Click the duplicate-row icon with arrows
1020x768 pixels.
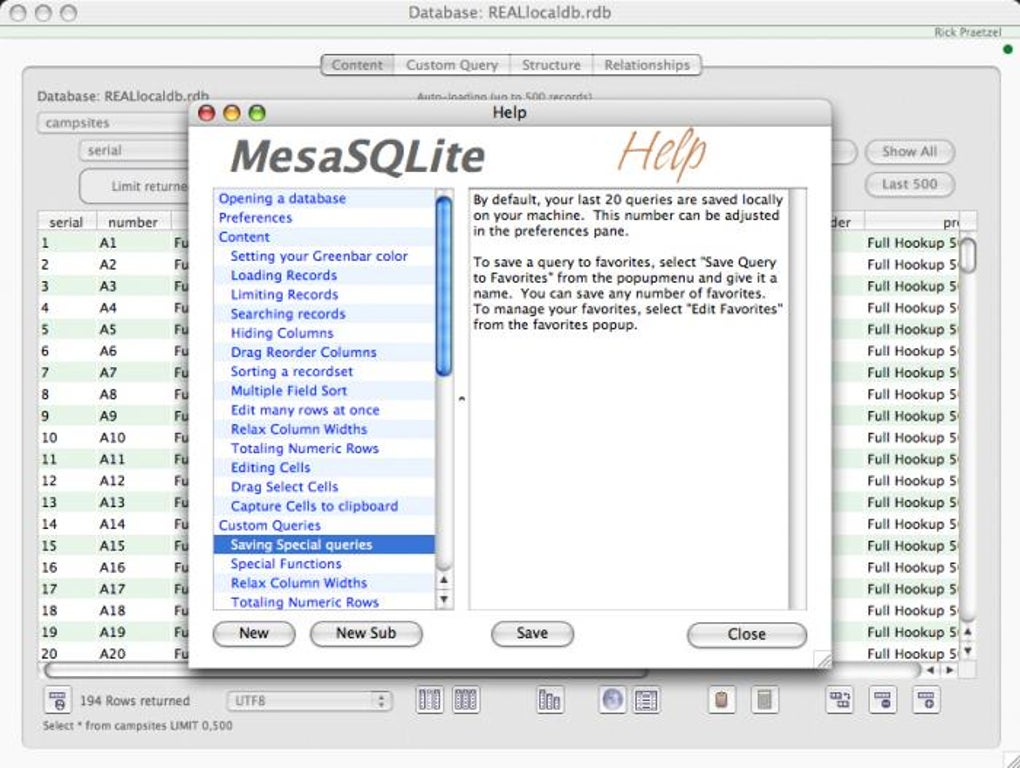(x=840, y=700)
